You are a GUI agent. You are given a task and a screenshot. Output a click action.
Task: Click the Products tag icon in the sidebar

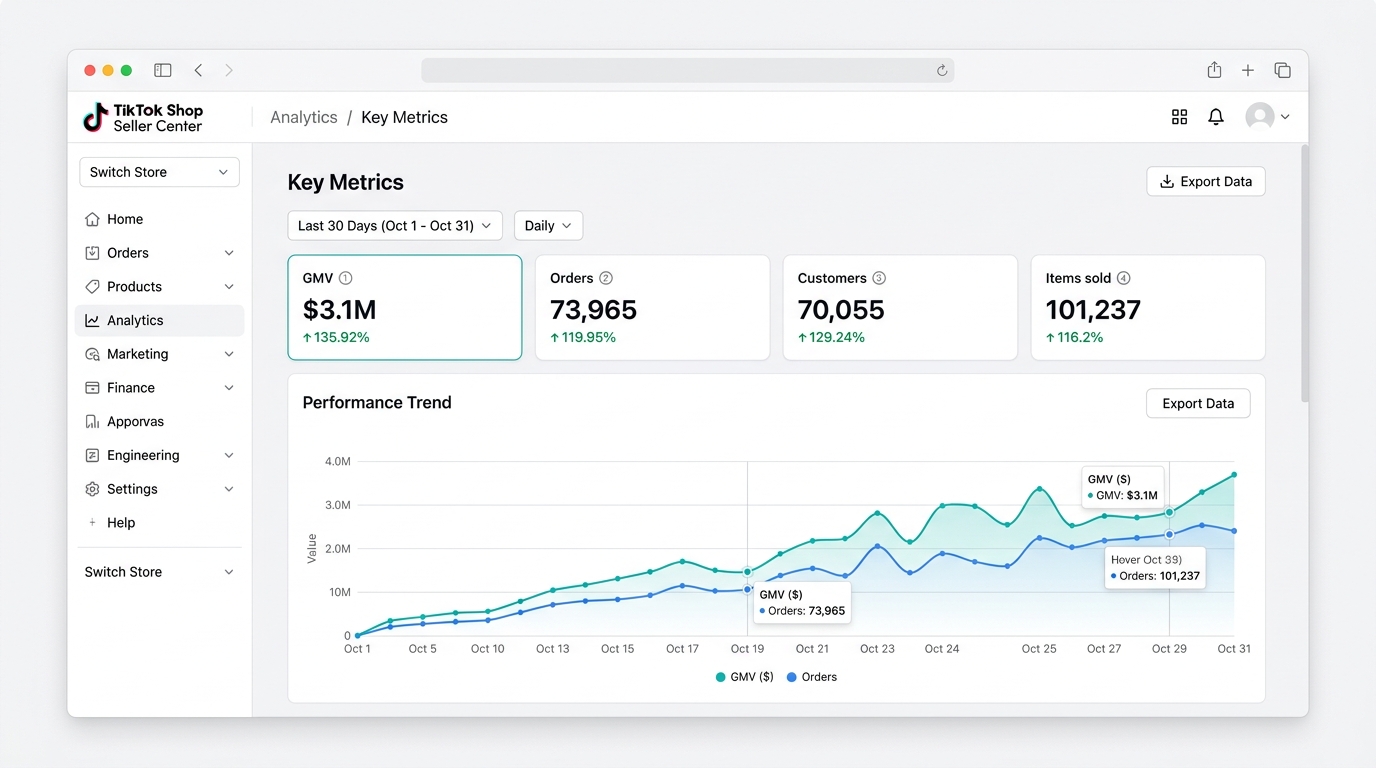[92, 286]
